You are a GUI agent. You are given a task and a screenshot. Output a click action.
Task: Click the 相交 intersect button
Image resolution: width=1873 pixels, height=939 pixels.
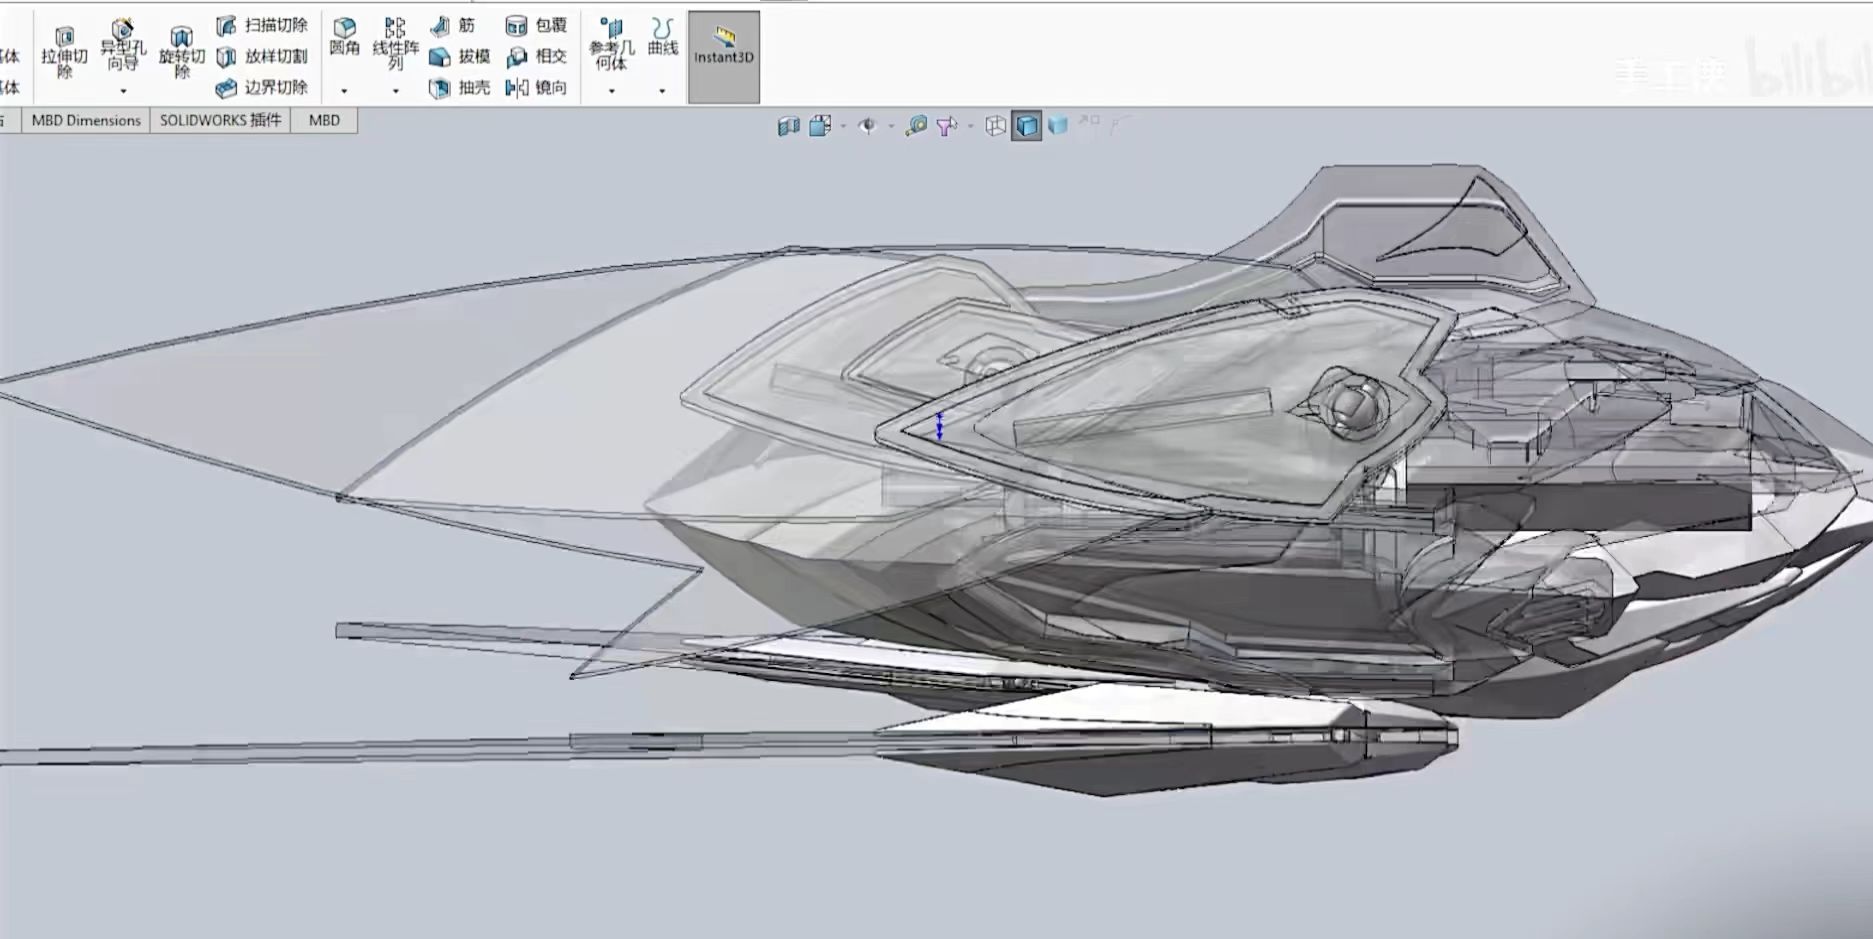click(x=536, y=57)
